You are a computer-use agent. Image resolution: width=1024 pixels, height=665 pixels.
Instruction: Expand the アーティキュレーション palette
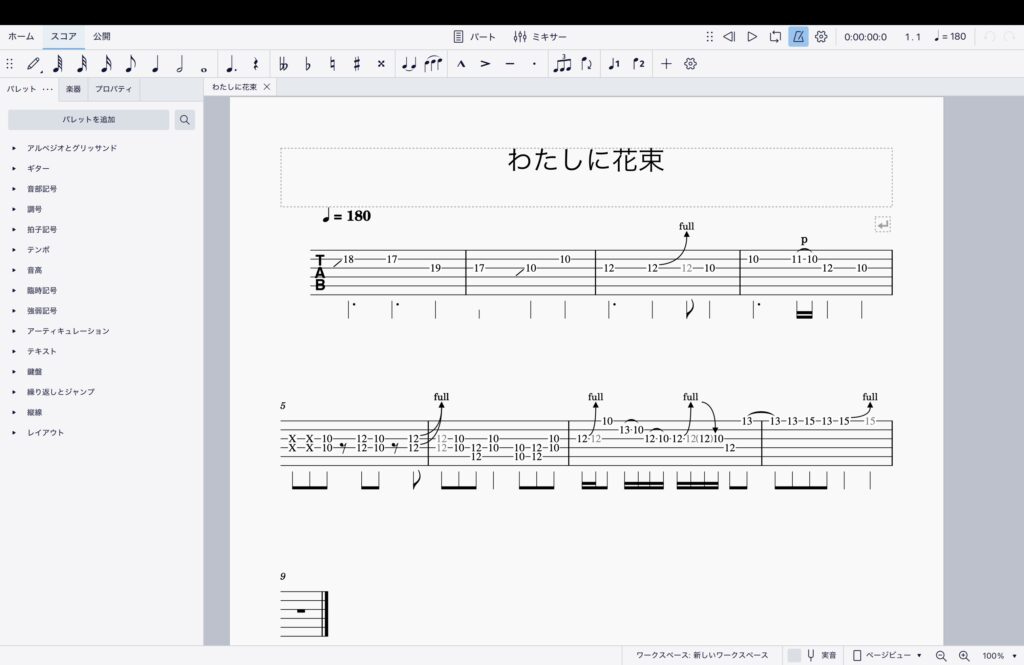point(14,331)
